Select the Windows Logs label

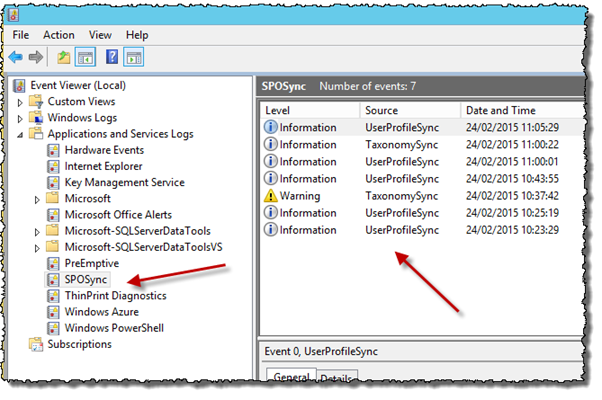click(82, 118)
